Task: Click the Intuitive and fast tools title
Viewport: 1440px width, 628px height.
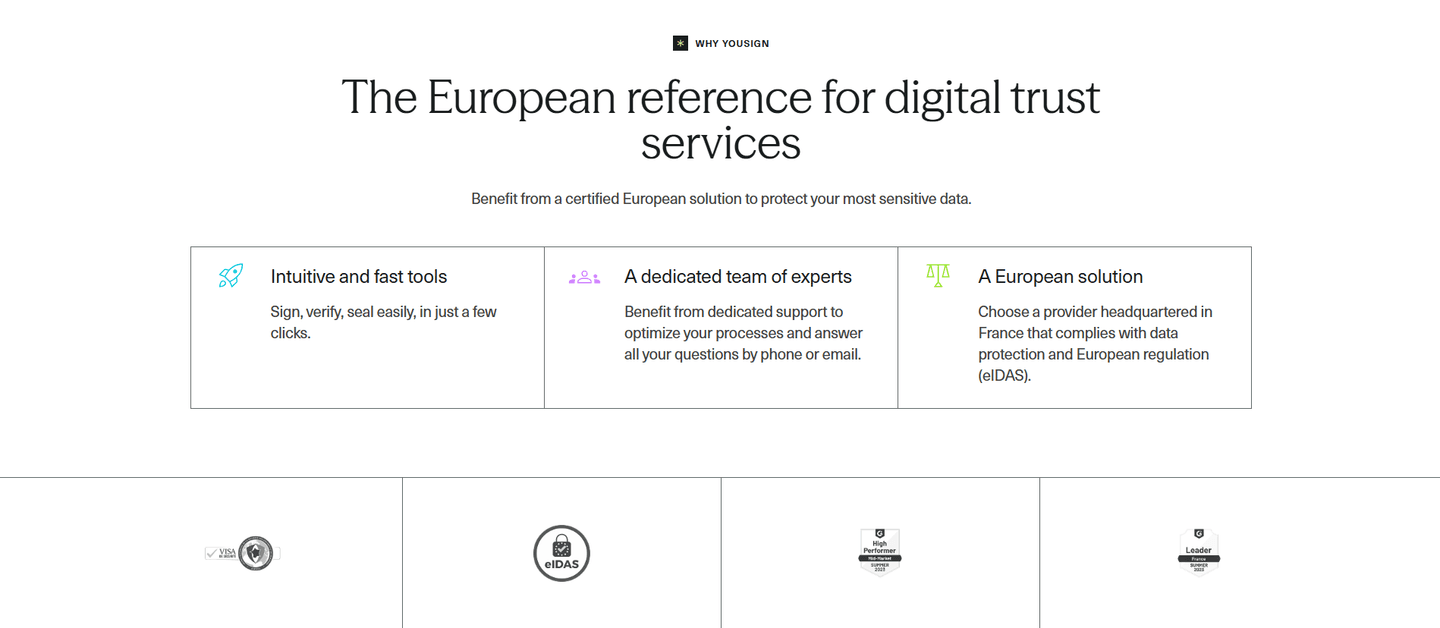Action: point(359,277)
